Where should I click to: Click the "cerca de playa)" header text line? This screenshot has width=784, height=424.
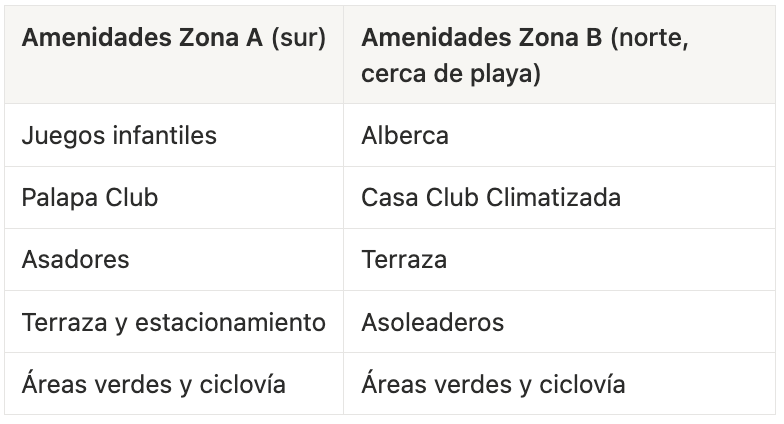click(451, 74)
